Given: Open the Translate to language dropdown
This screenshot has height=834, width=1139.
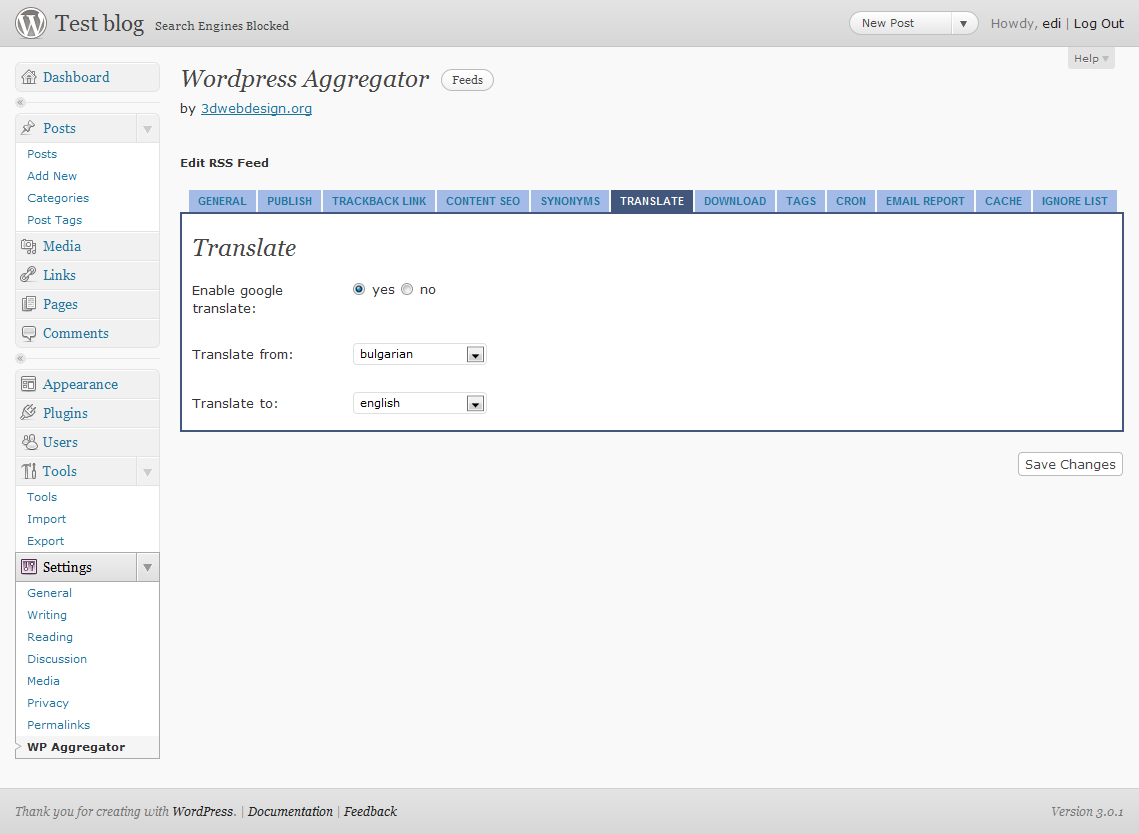Looking at the screenshot, I should [x=419, y=403].
